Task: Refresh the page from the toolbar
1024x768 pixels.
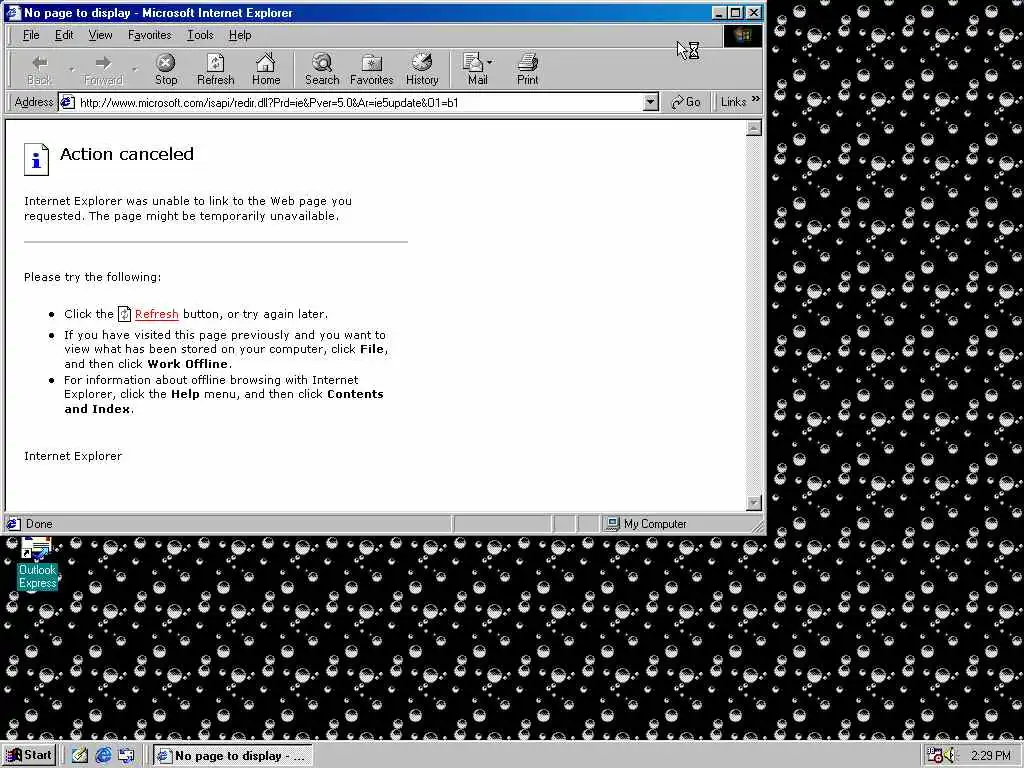Action: click(x=216, y=69)
